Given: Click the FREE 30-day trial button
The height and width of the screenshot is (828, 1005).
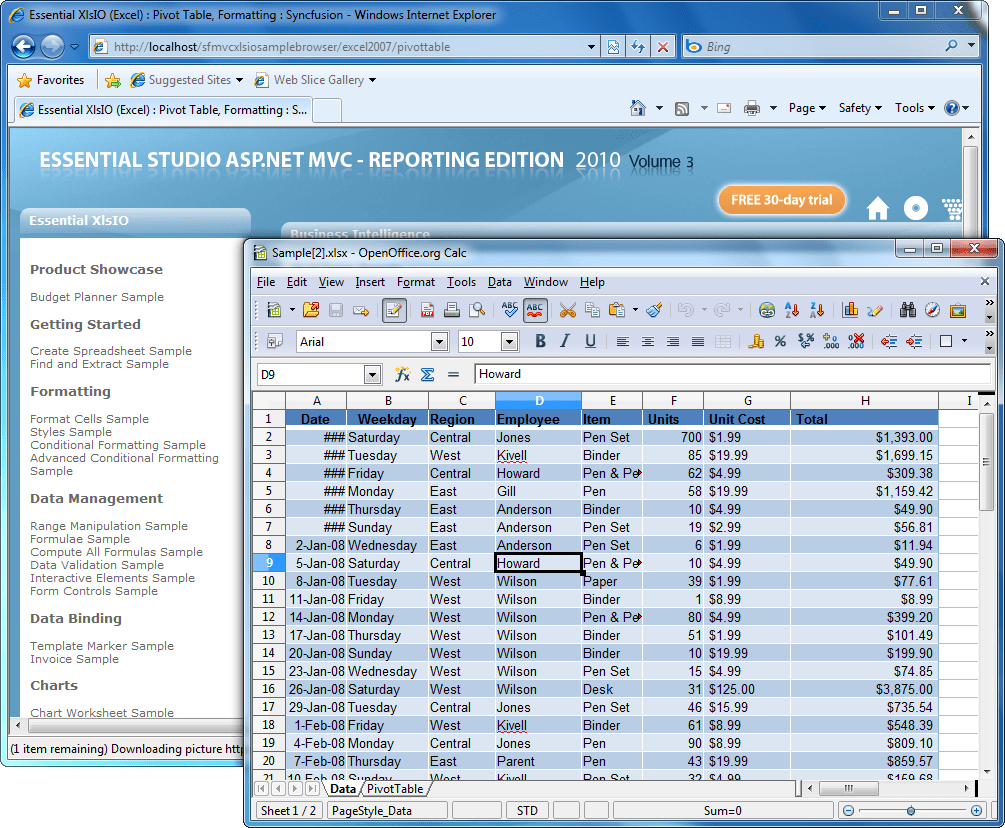Looking at the screenshot, I should click(781, 200).
